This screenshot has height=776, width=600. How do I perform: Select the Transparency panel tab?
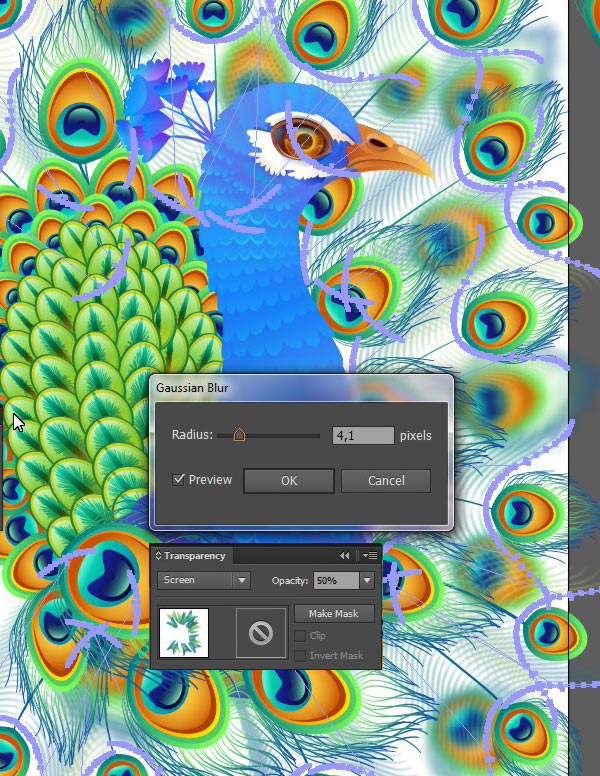click(194, 556)
